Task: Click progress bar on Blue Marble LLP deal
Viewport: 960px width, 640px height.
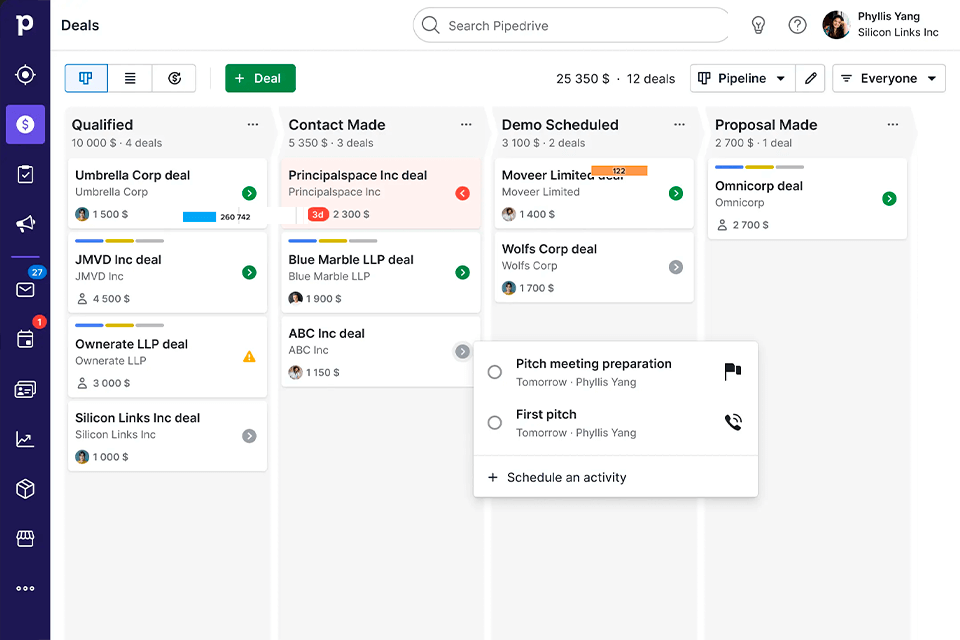Action: (332, 241)
